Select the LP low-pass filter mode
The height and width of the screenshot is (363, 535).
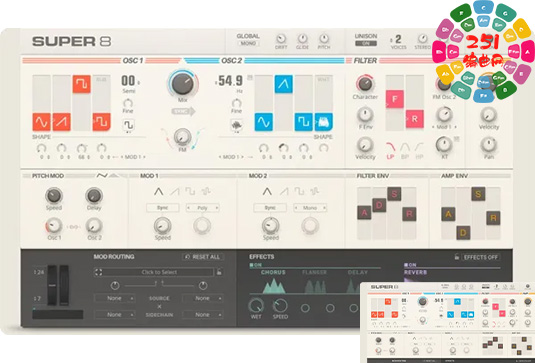(390, 150)
